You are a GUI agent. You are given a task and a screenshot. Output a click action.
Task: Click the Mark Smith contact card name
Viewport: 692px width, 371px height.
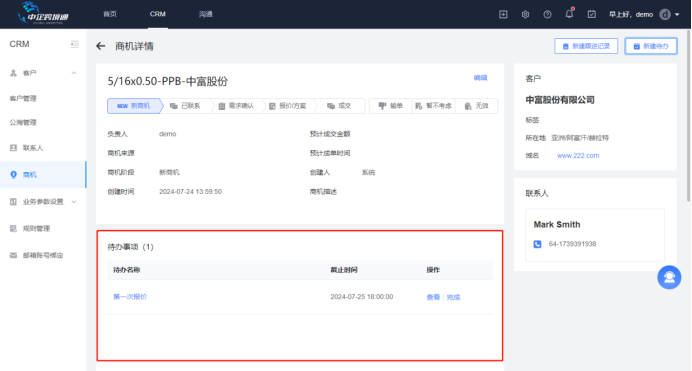[x=557, y=225]
